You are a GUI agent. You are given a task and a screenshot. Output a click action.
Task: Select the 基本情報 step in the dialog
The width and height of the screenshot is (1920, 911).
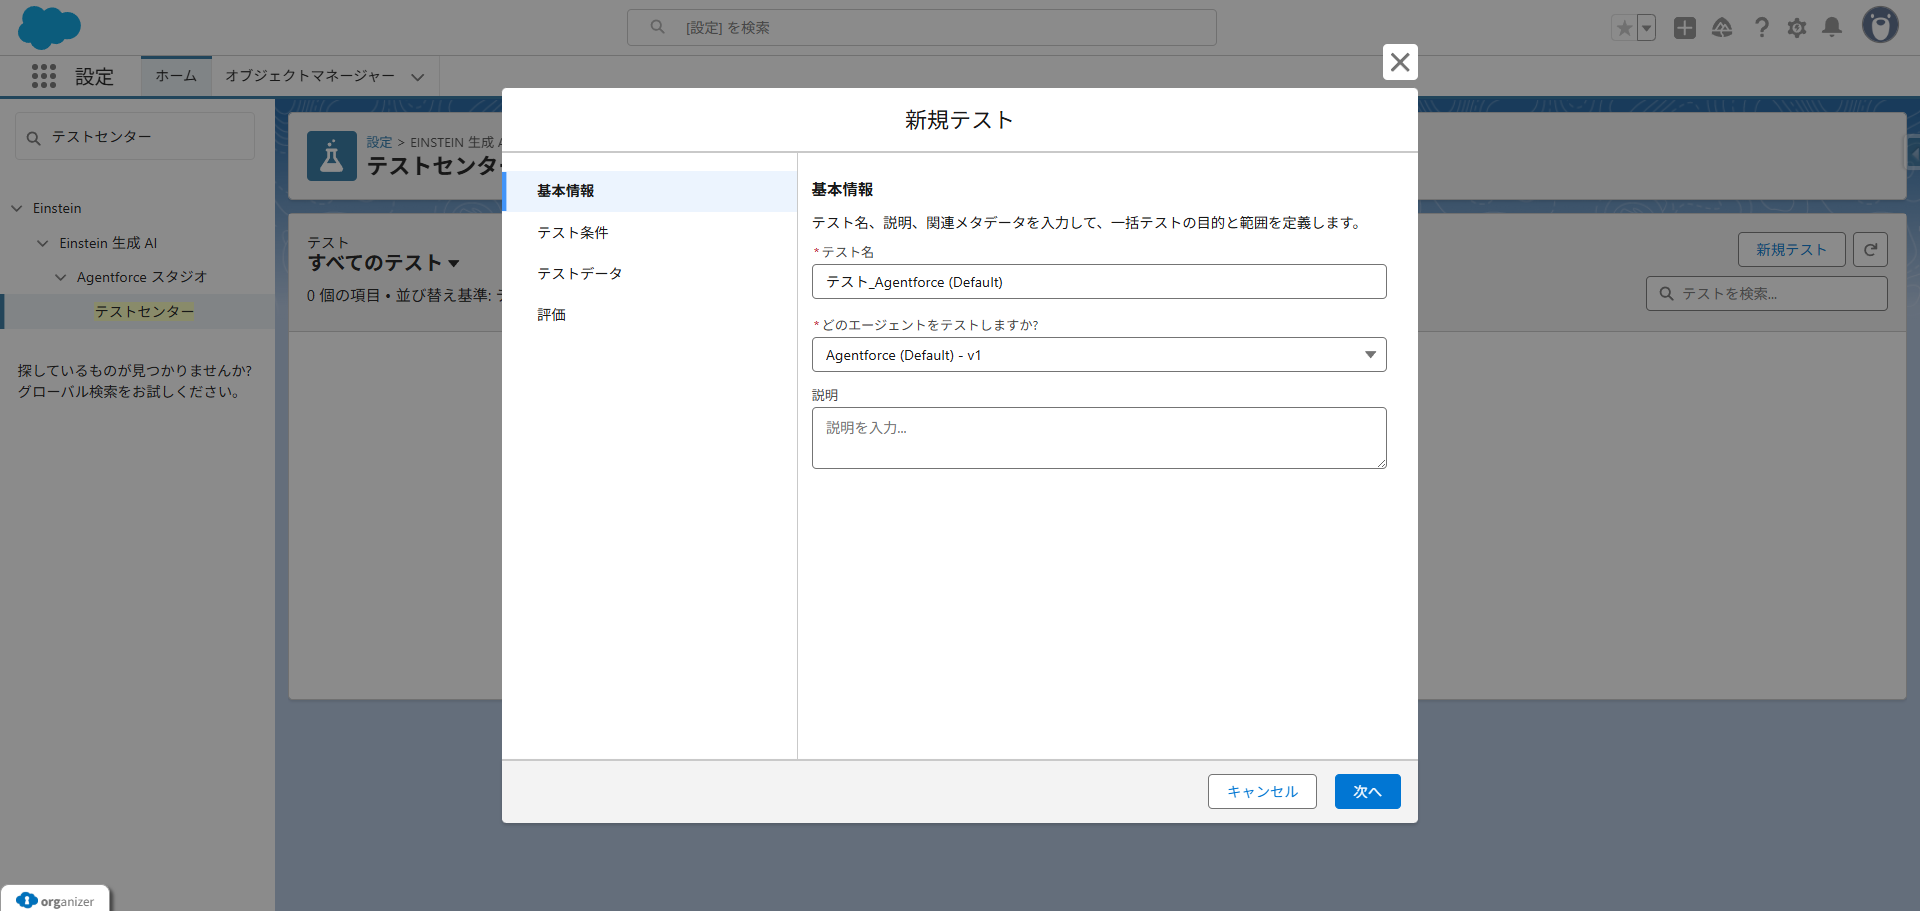pyautogui.click(x=650, y=191)
